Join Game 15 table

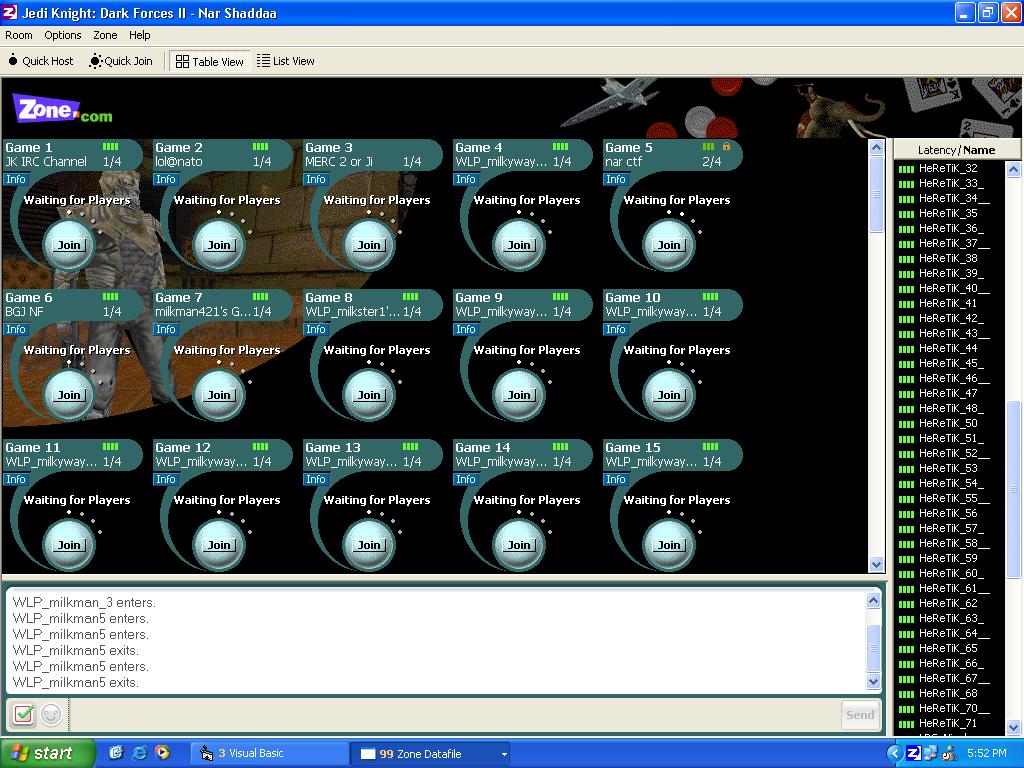(x=669, y=546)
